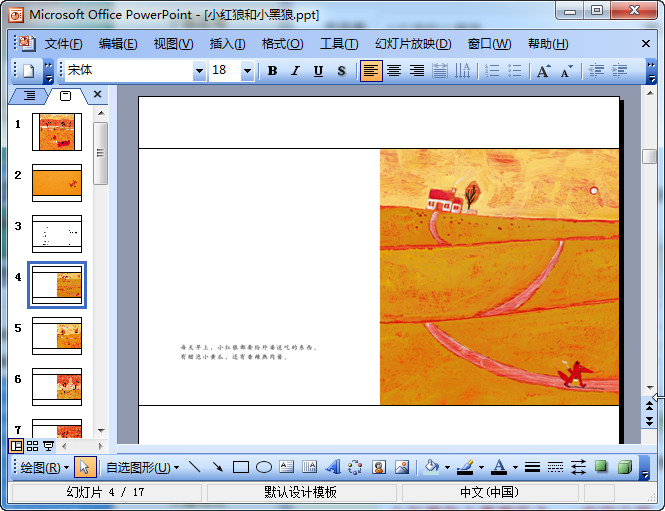
Task: Choose Select Objects arrow tool
Action: click(x=84, y=467)
